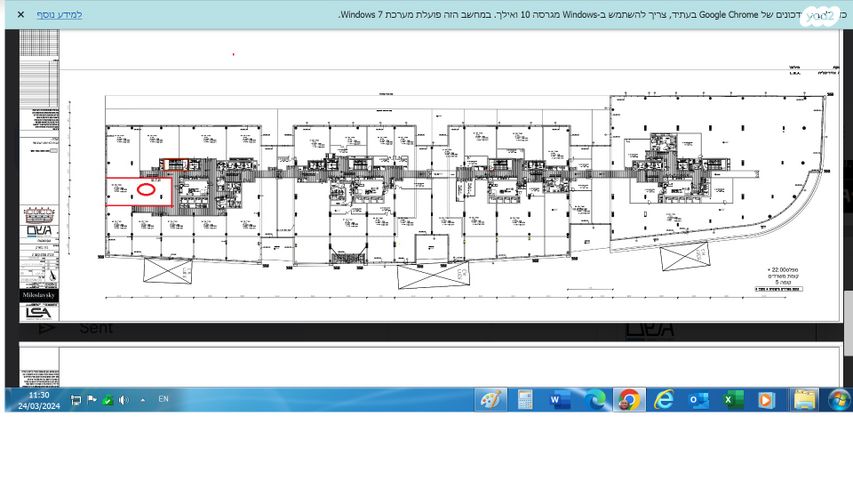The image size is (853, 480).
Task: Click the clock showing 11:30
Action: (x=39, y=400)
